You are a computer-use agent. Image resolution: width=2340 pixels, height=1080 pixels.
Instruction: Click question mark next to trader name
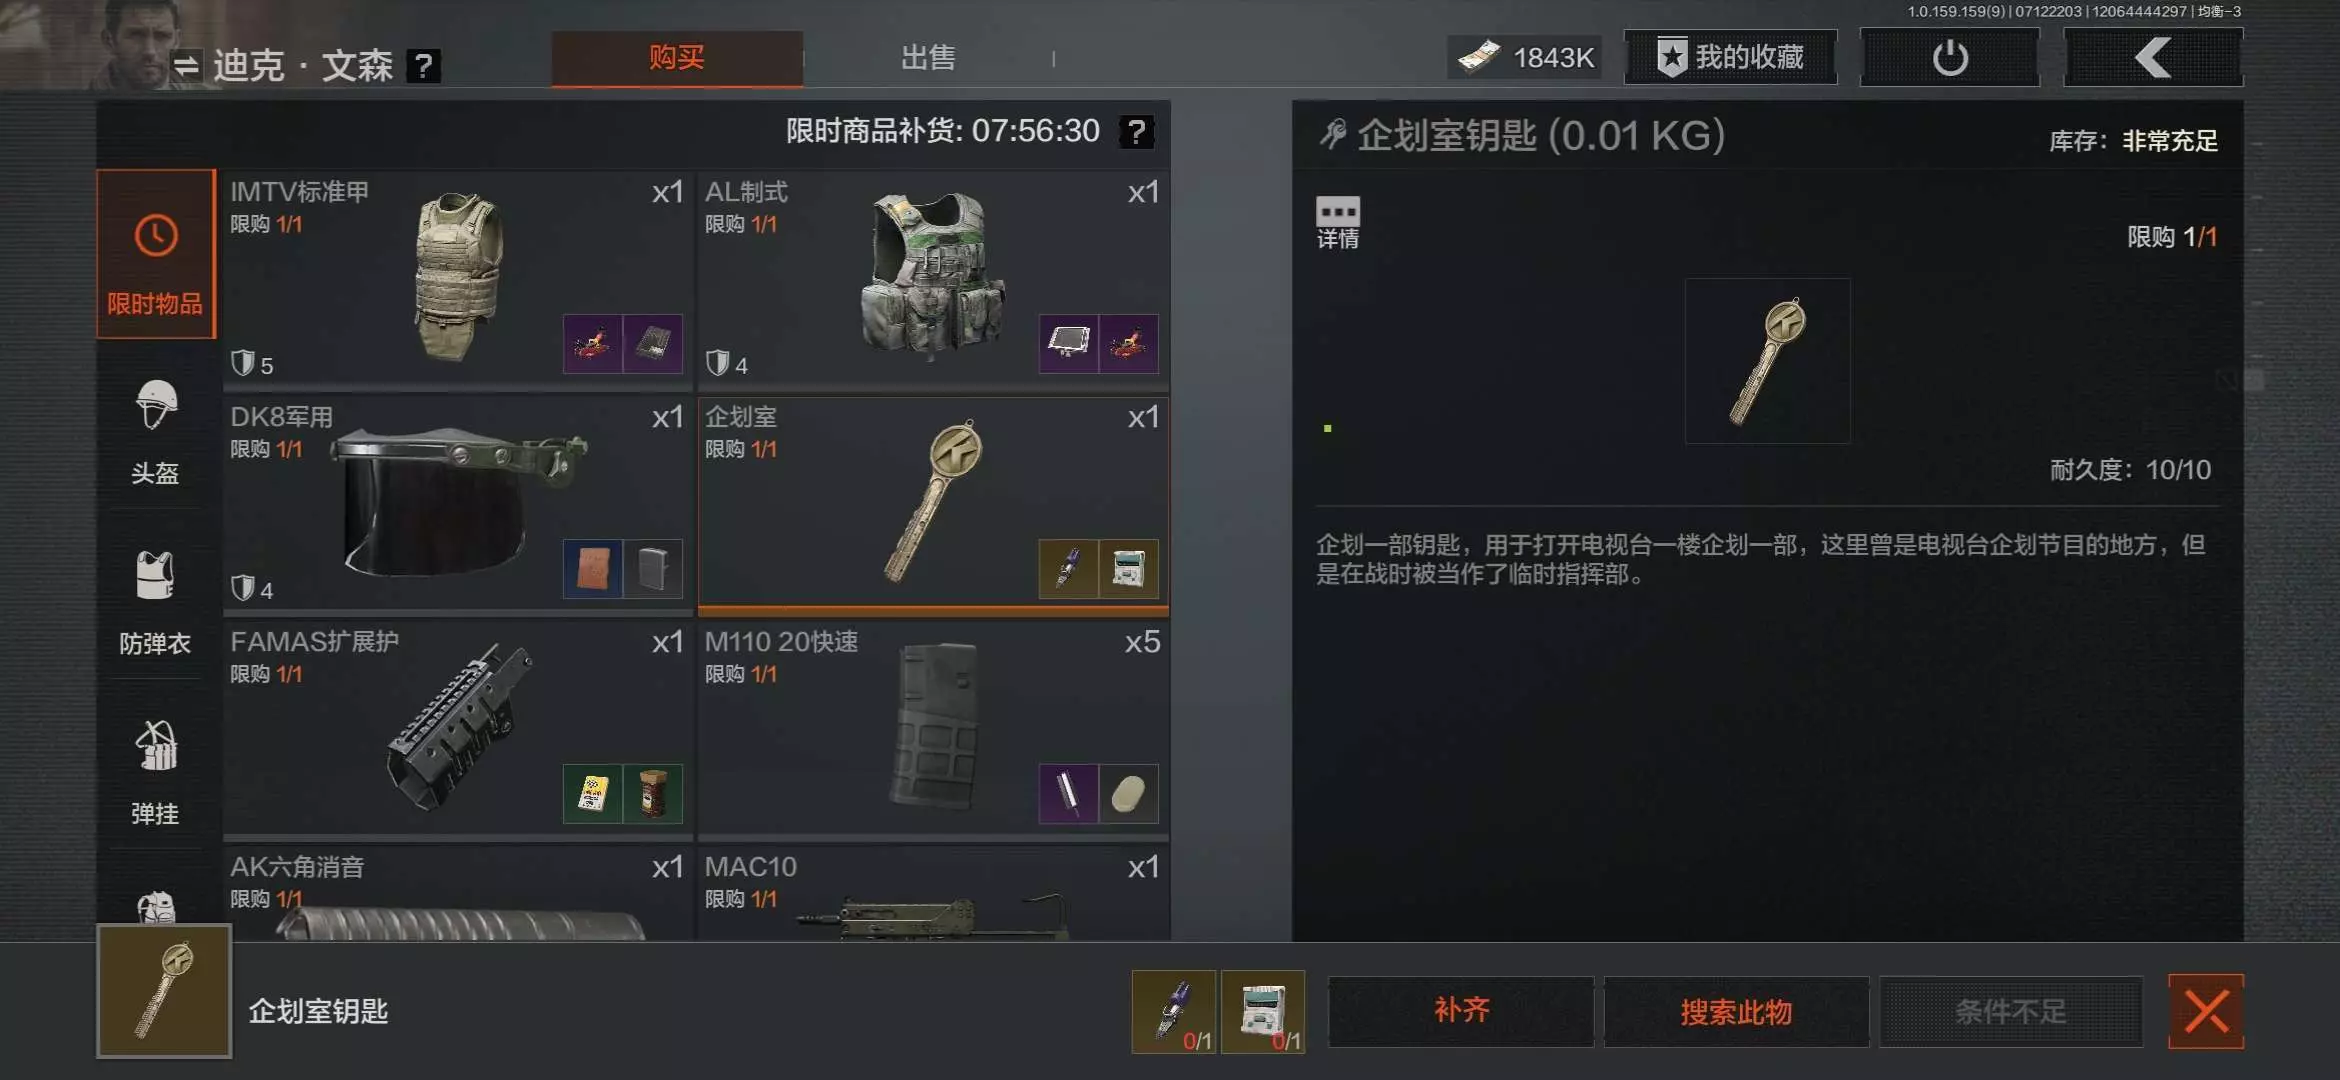[424, 66]
